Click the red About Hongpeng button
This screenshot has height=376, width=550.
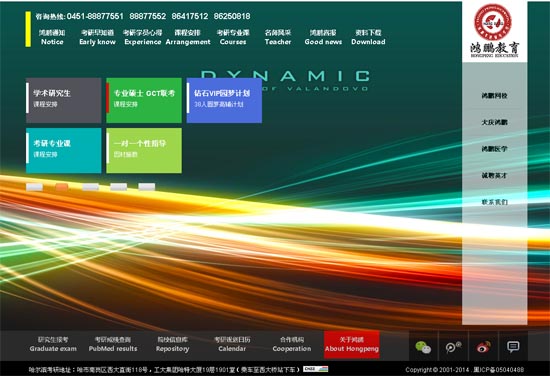click(351, 344)
